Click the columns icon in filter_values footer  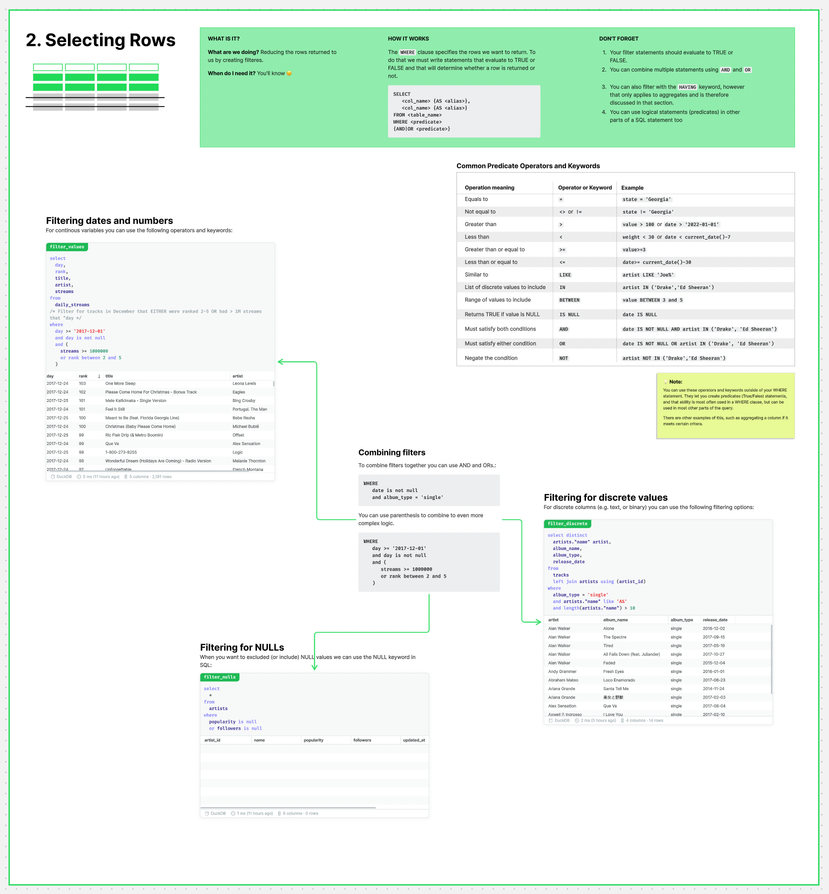point(126,477)
